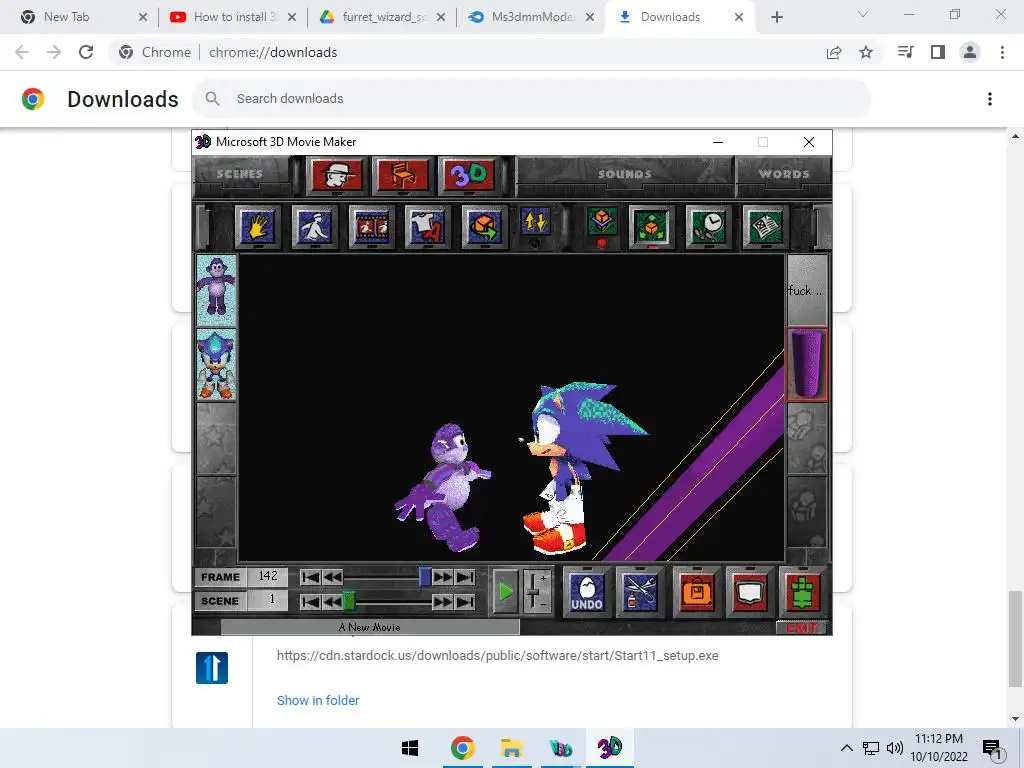1024x768 pixels.
Task: Click the red EXIT button
Action: (x=802, y=628)
